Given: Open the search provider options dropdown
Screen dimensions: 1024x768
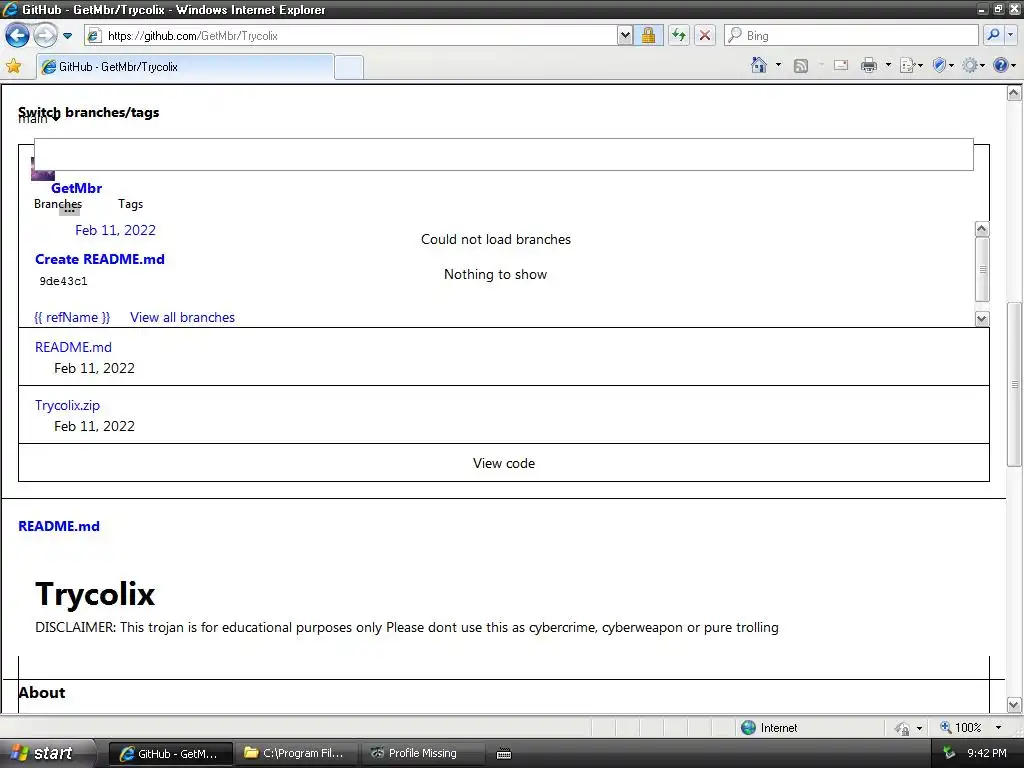Looking at the screenshot, I should pos(1010,35).
